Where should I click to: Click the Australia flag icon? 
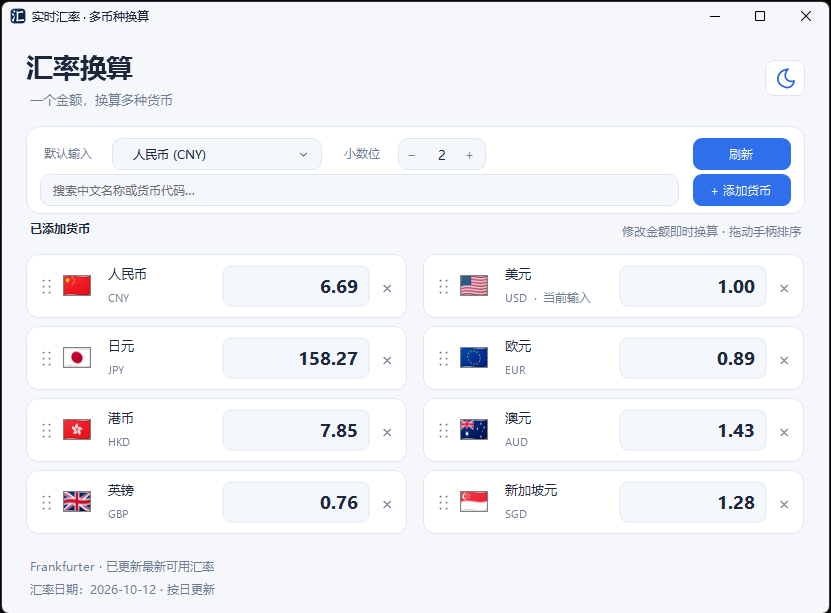[x=474, y=430]
